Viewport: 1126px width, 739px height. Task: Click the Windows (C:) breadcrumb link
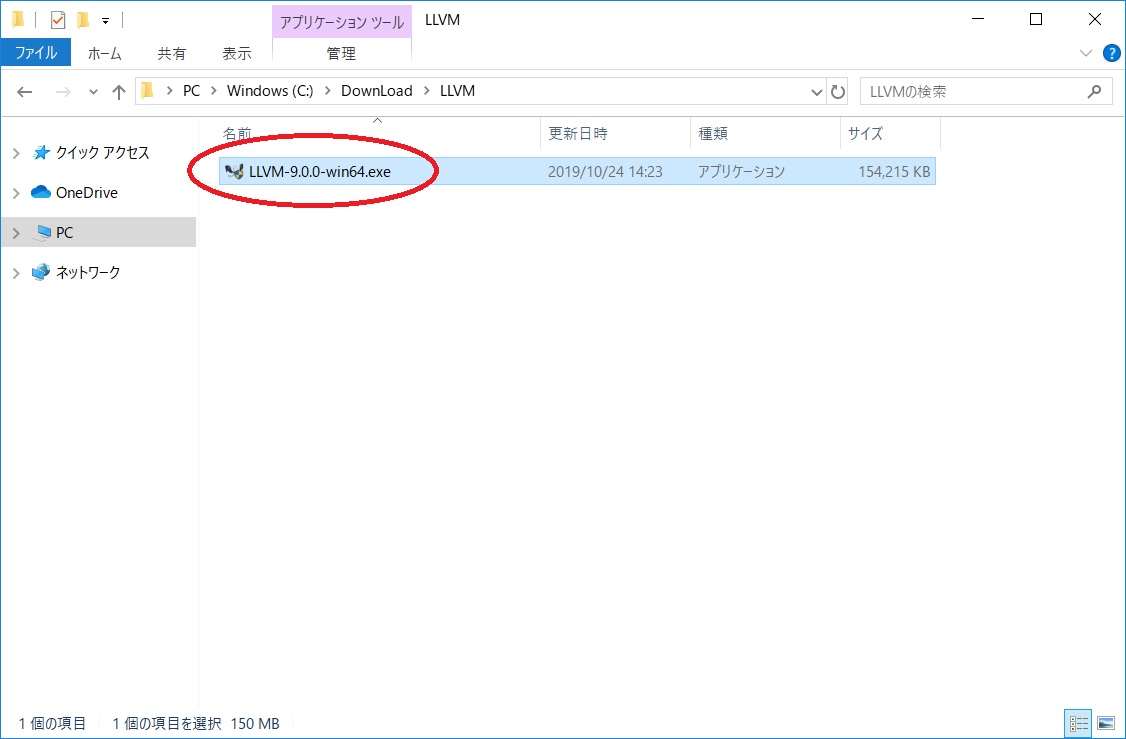pos(268,90)
